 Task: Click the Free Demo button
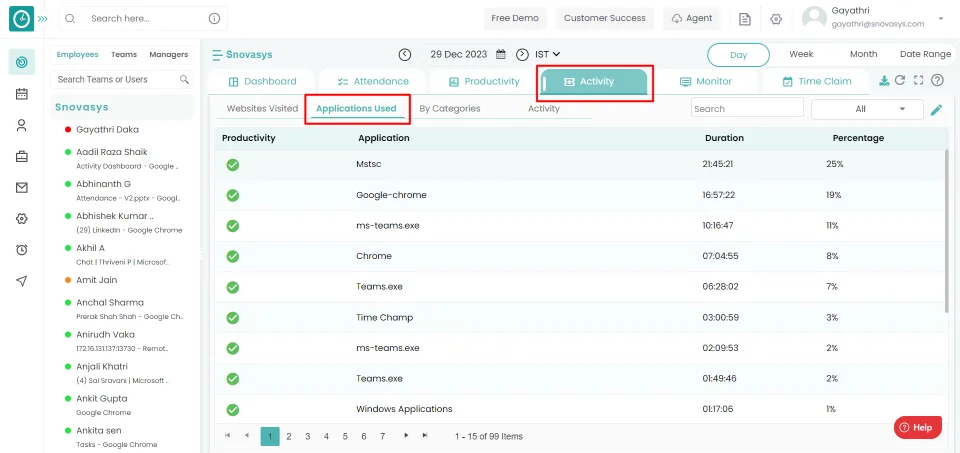point(515,18)
